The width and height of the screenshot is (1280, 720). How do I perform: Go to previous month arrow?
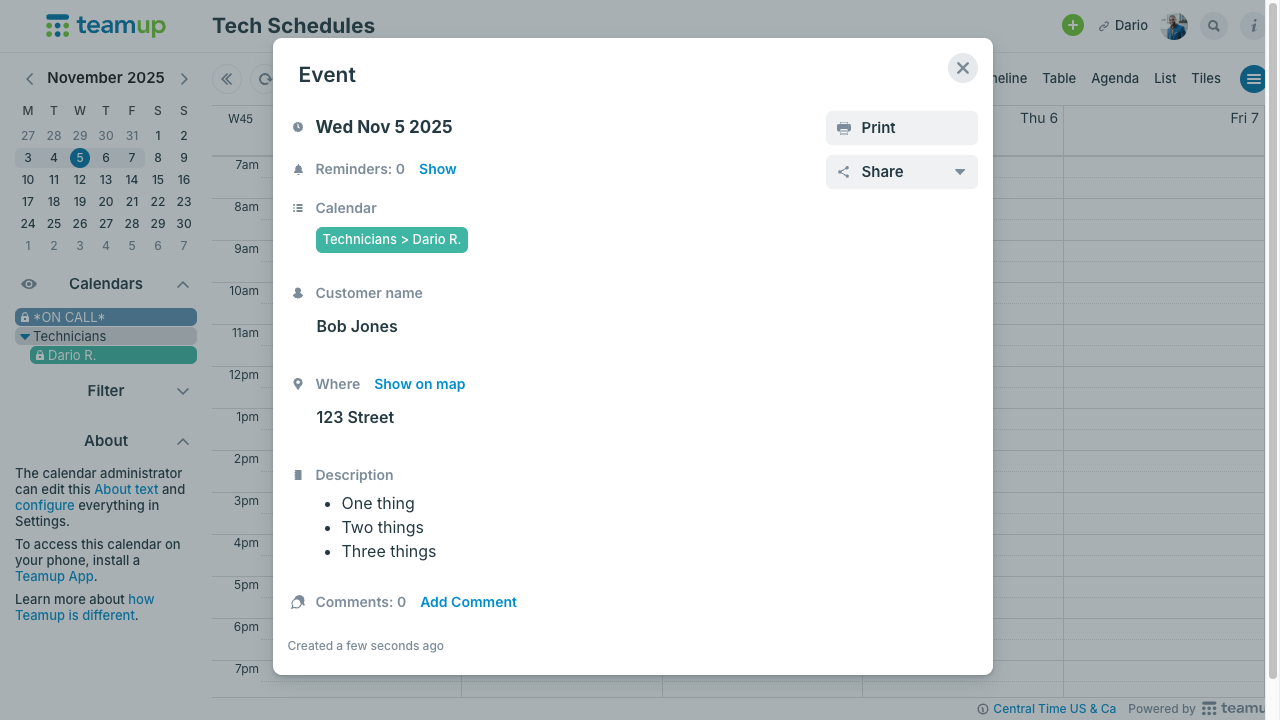click(x=30, y=78)
